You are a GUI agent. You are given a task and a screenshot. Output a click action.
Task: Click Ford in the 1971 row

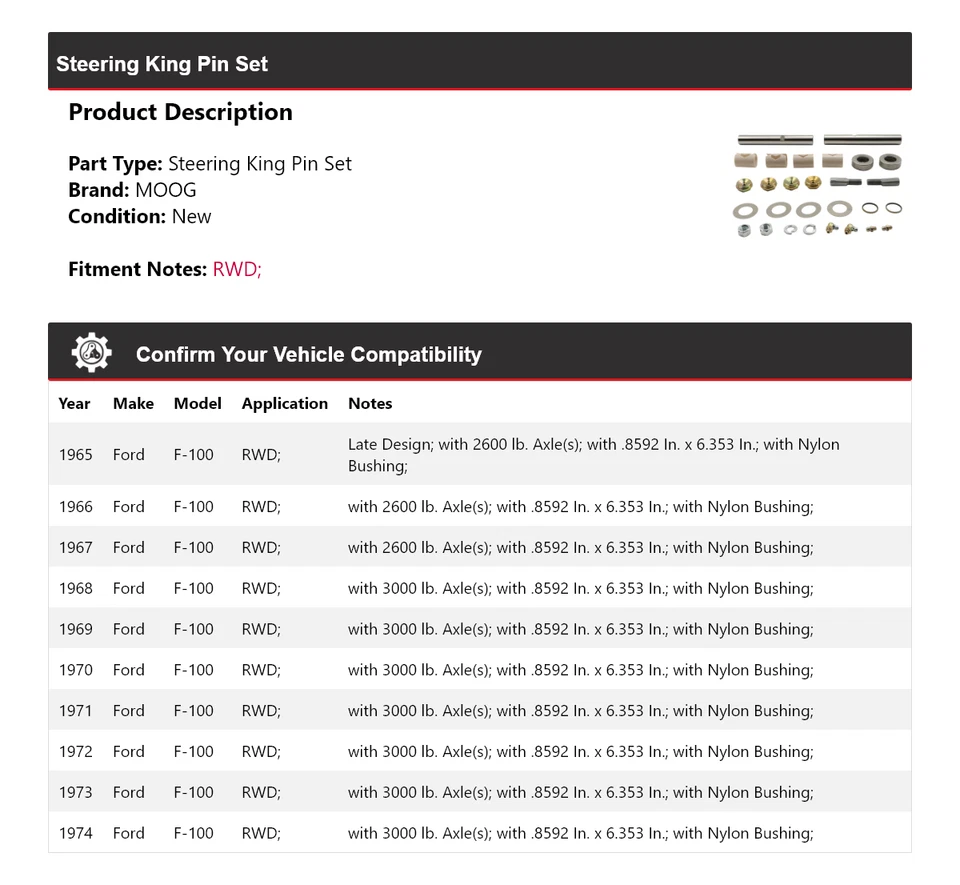coord(128,712)
